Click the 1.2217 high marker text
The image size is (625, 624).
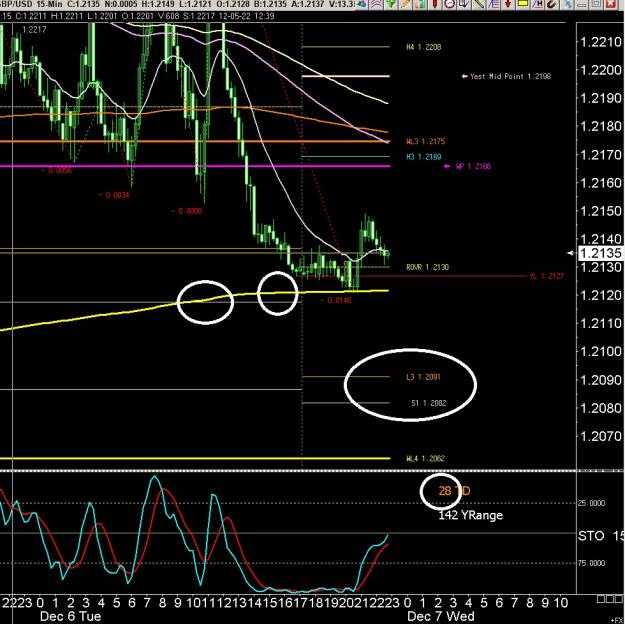tap(34, 30)
